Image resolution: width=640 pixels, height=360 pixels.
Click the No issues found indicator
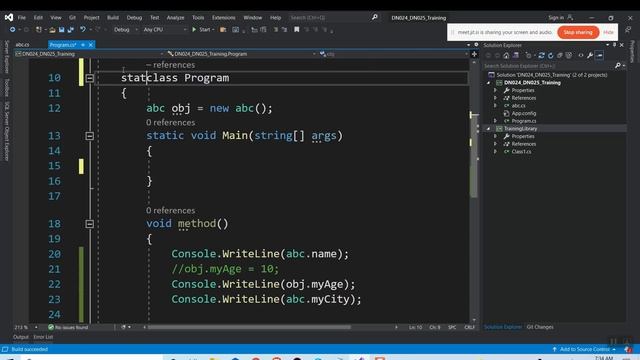pos(68,327)
